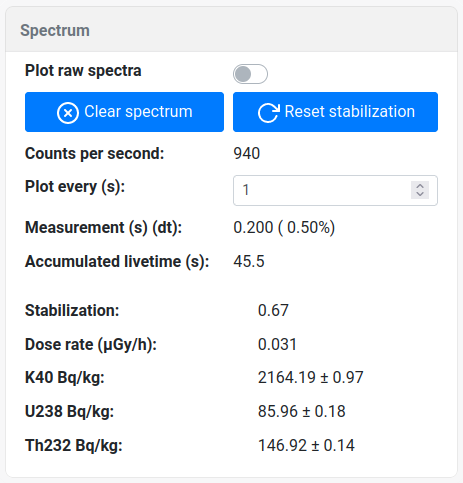Viewport: 463px width, 483px height.
Task: Click the Accumulated livetime value 45.5
Action: [249, 261]
